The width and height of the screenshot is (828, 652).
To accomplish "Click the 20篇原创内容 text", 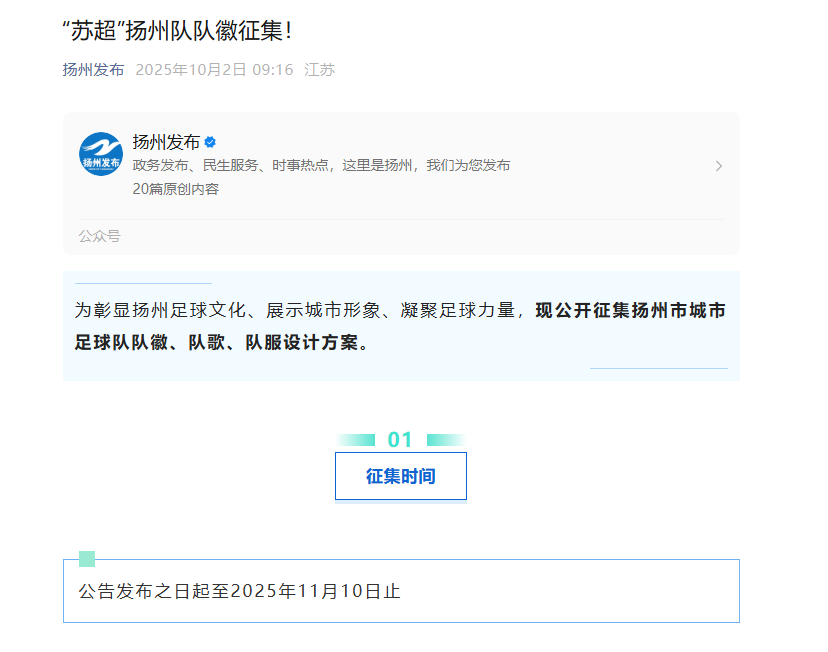I will (x=175, y=189).
